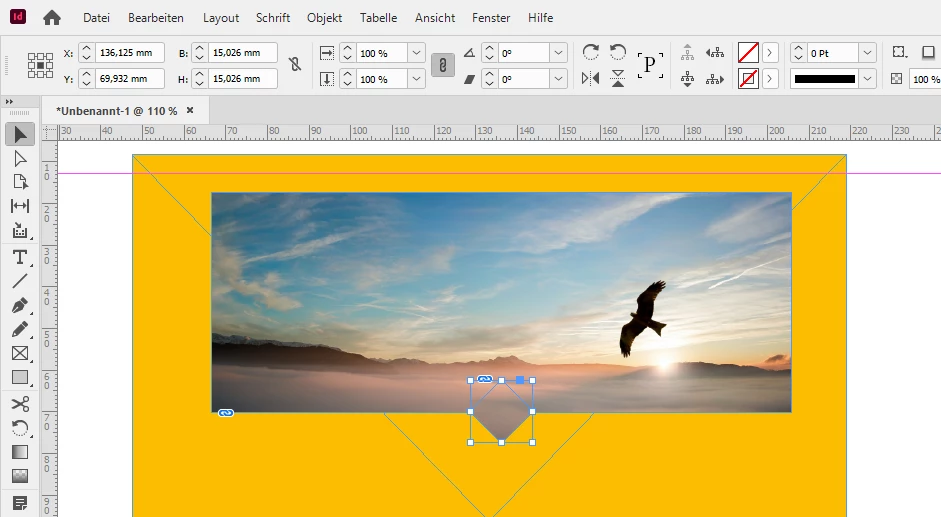Select the Gradient Feather tool
The height and width of the screenshot is (517, 941).
tap(20, 476)
